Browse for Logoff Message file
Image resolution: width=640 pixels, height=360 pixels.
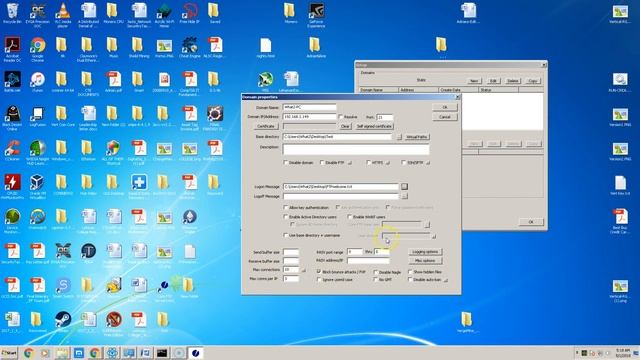click(404, 196)
